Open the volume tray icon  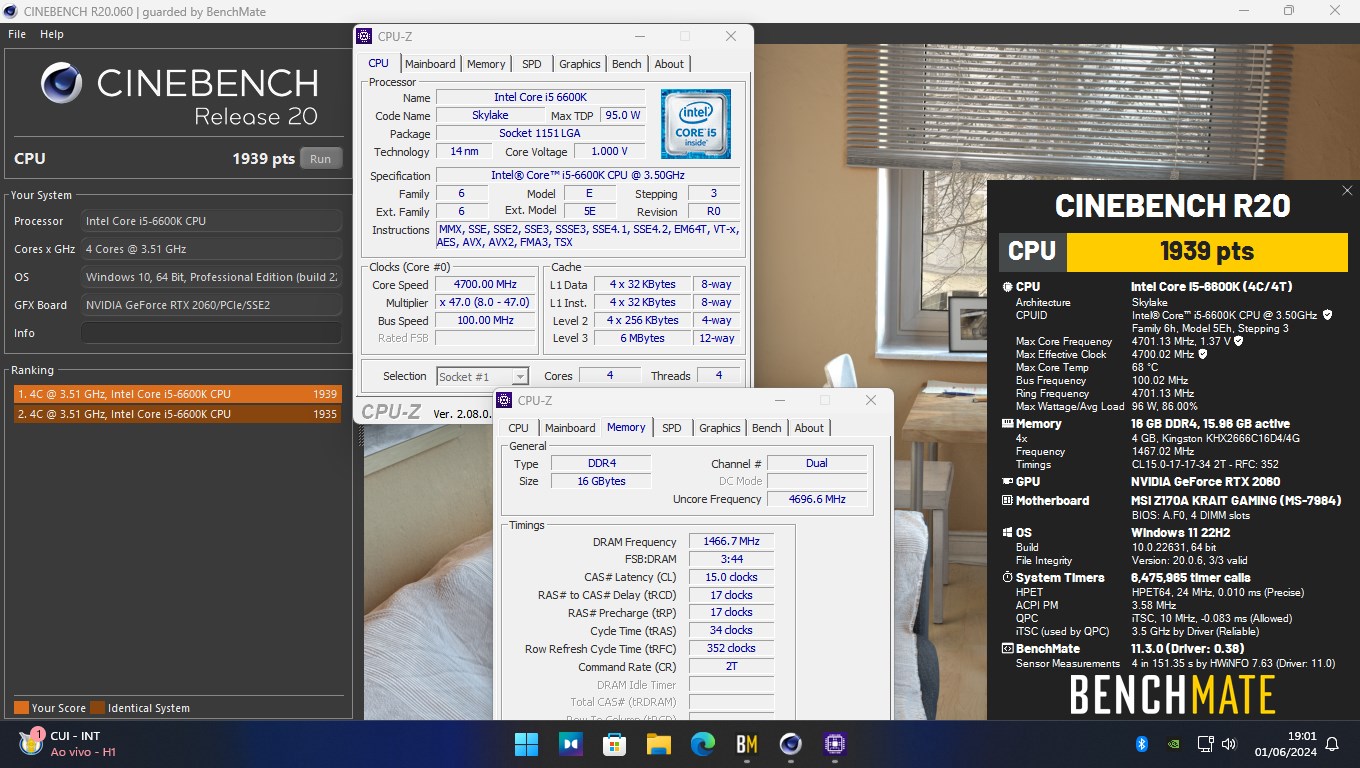1229,744
